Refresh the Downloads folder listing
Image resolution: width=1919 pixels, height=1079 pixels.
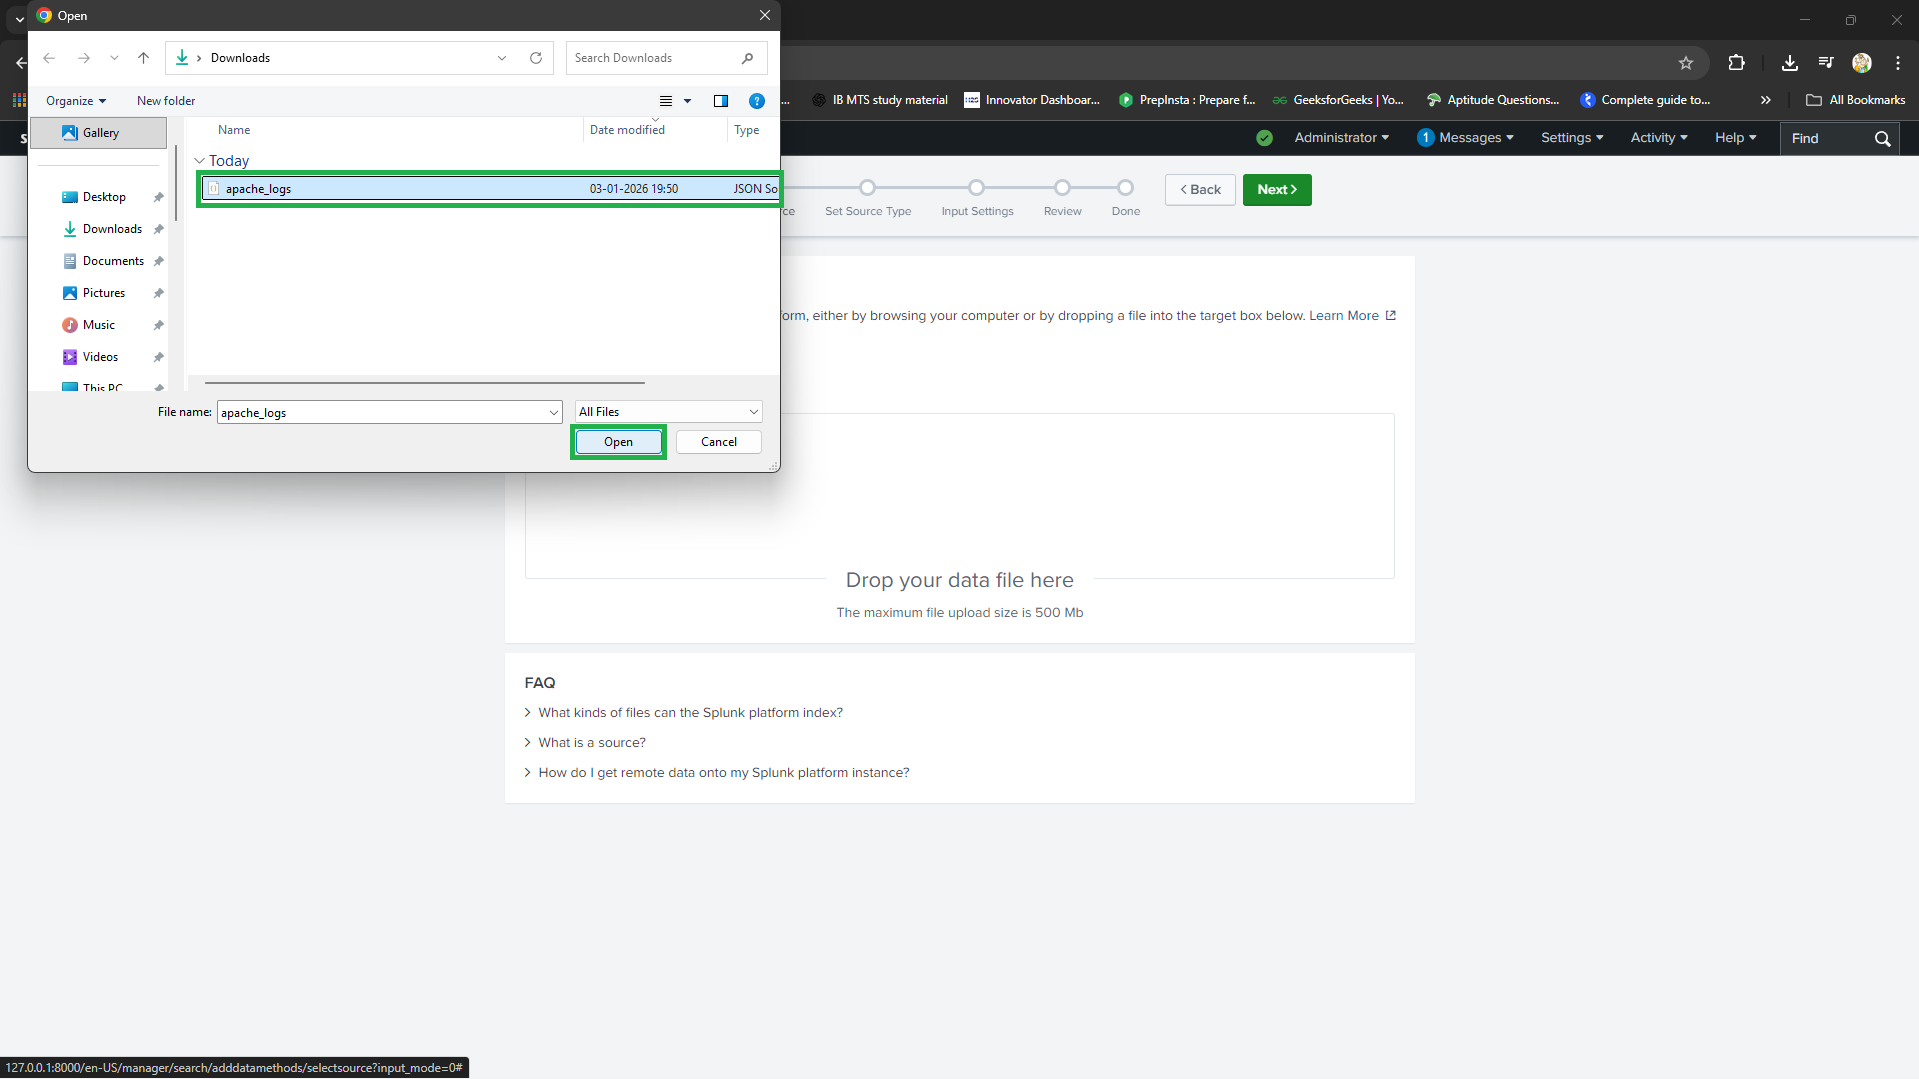(x=536, y=58)
